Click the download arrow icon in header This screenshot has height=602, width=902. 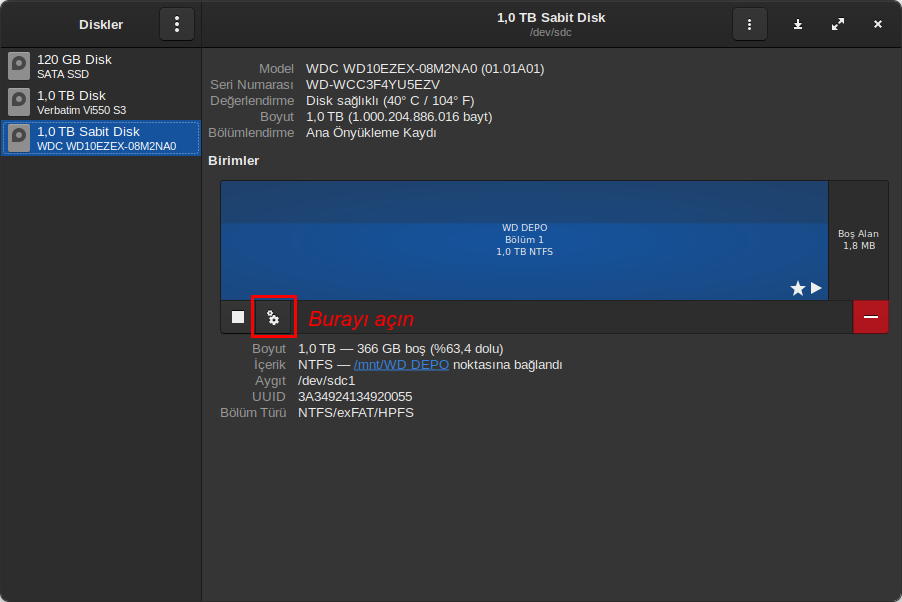click(x=798, y=24)
